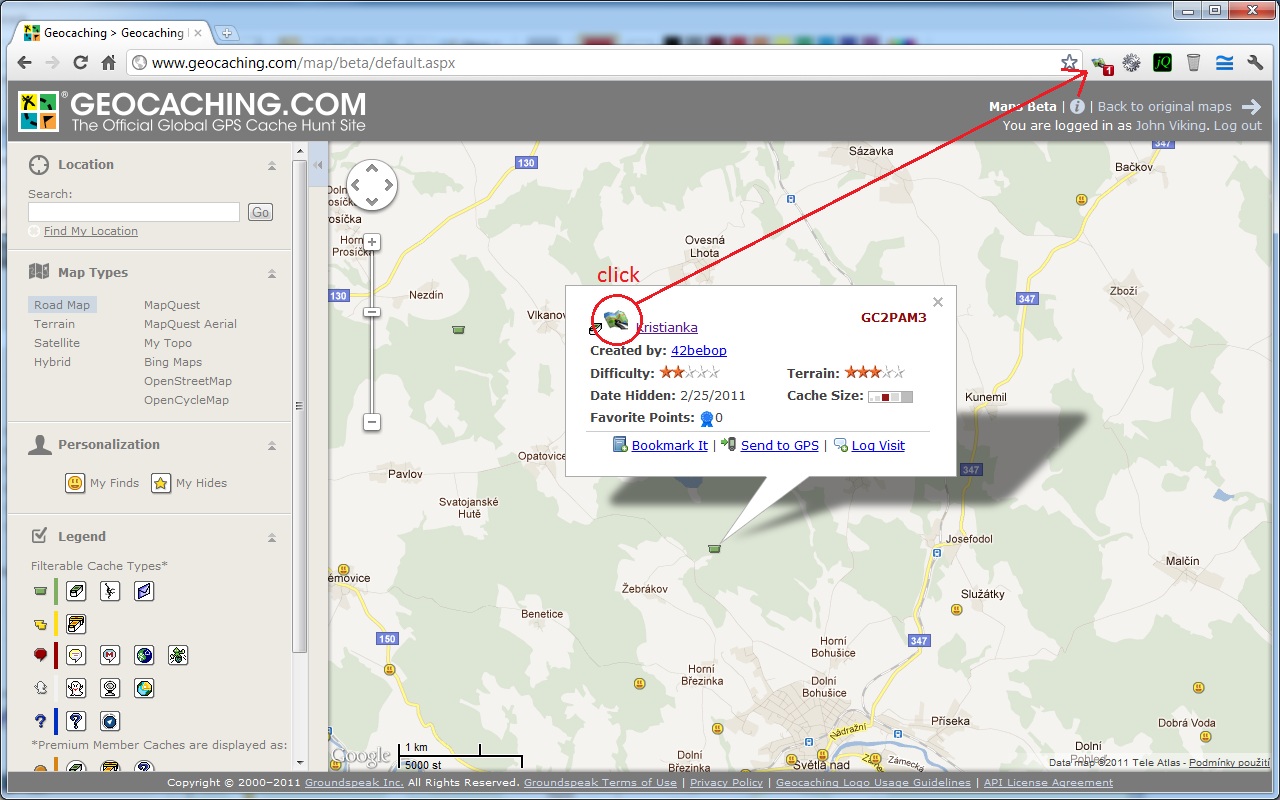Click the map zoom slider handle

(x=372, y=312)
